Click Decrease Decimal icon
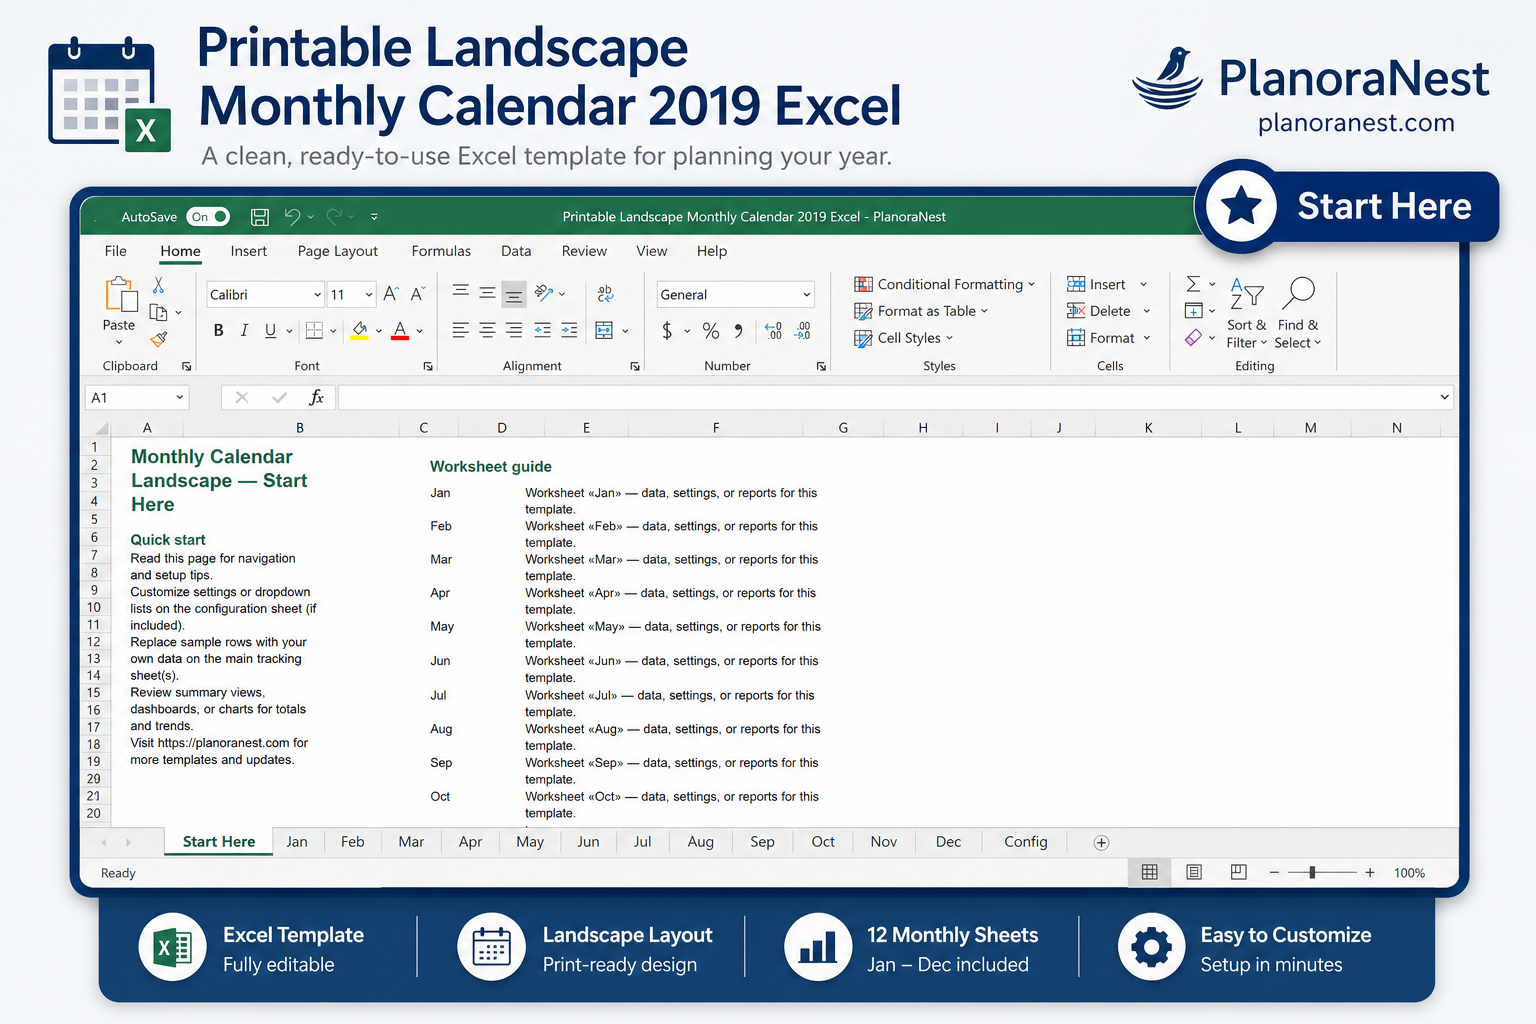 click(x=802, y=331)
